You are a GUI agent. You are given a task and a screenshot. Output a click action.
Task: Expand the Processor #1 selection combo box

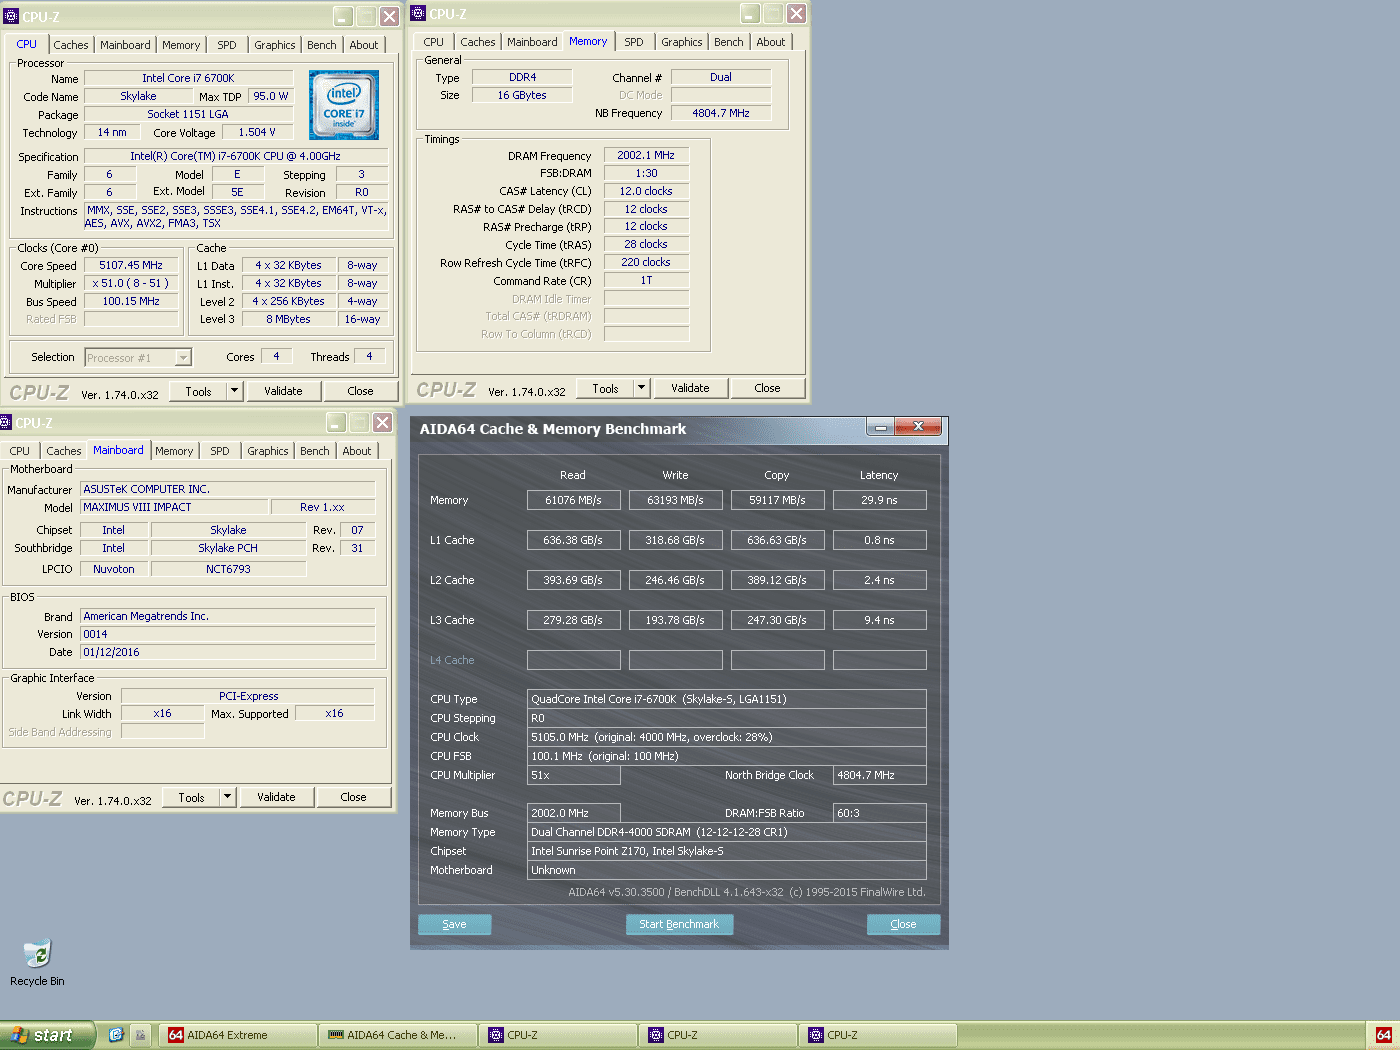point(183,357)
